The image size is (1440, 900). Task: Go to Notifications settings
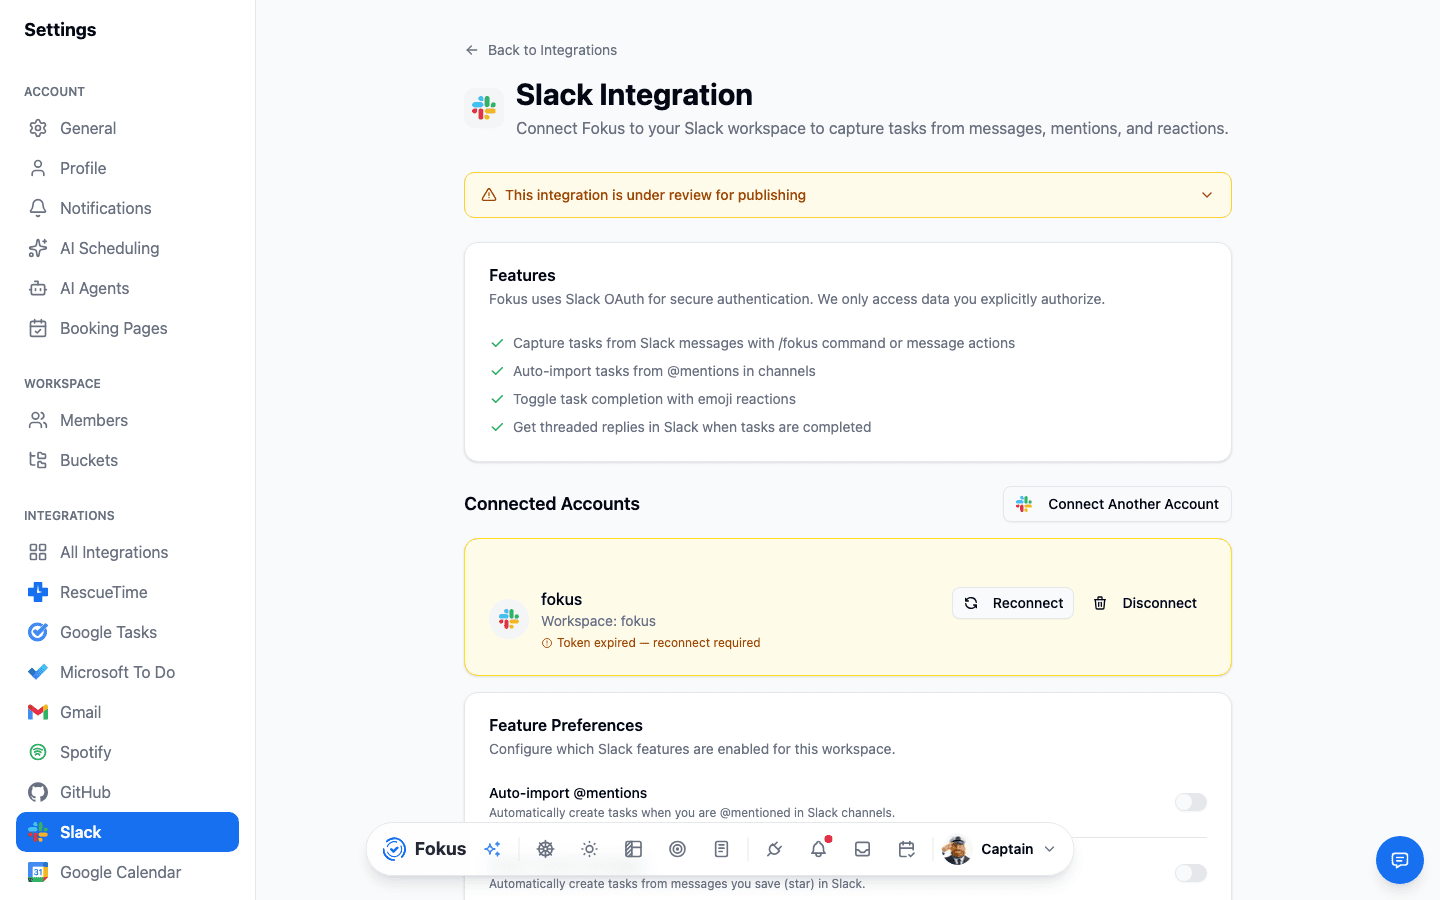tap(127, 208)
